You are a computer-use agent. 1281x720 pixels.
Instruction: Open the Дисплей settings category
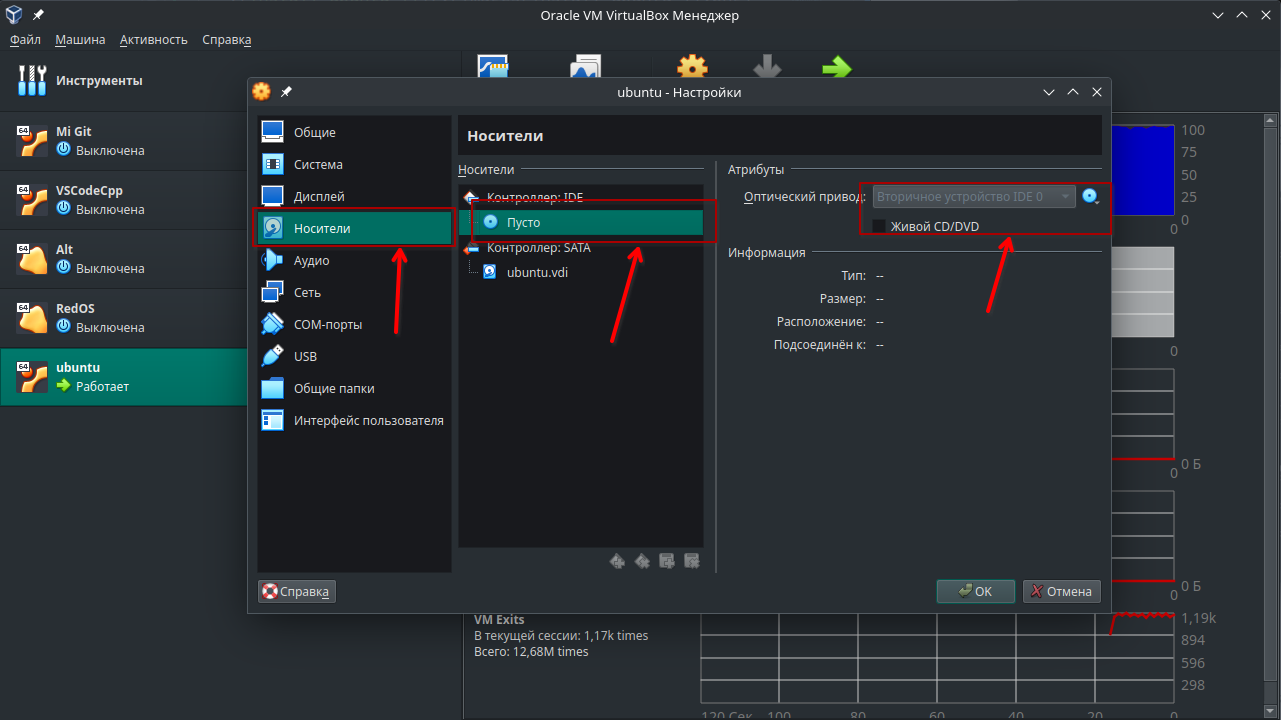[318, 197]
